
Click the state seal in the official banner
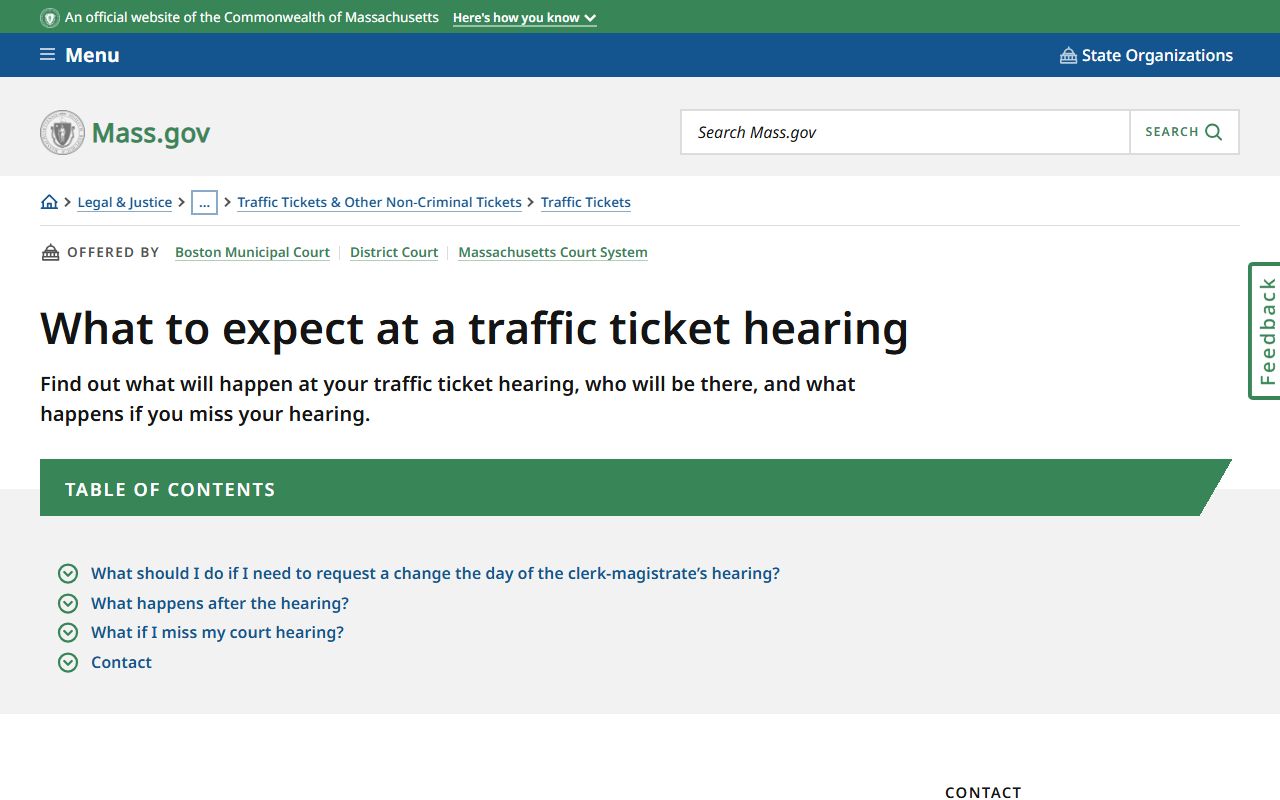(50, 18)
